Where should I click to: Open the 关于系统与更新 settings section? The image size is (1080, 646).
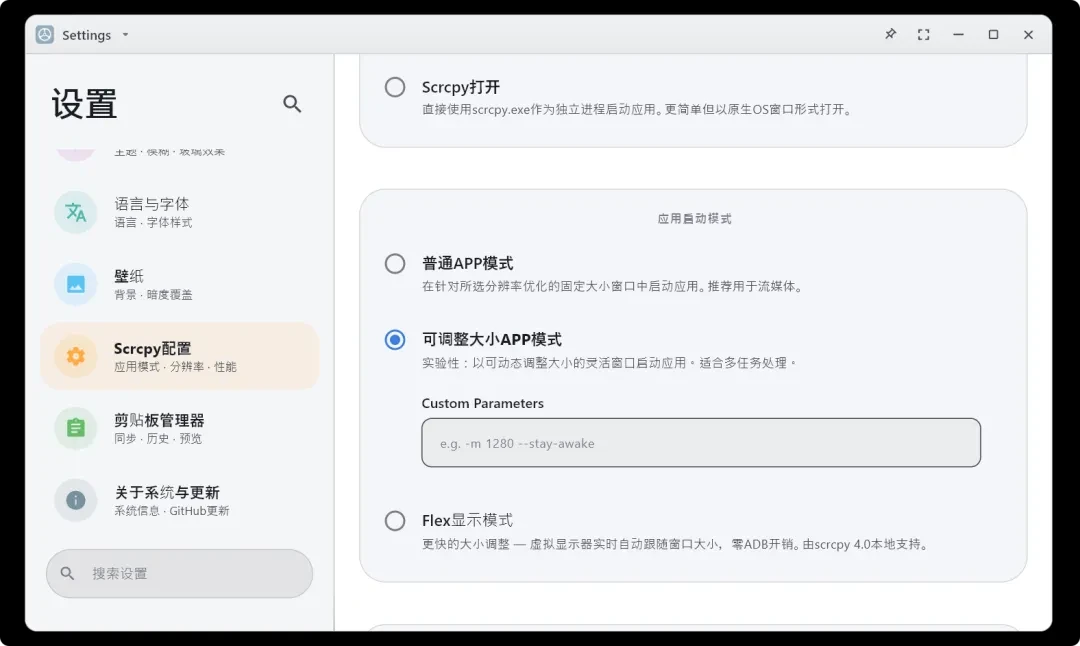pos(179,500)
